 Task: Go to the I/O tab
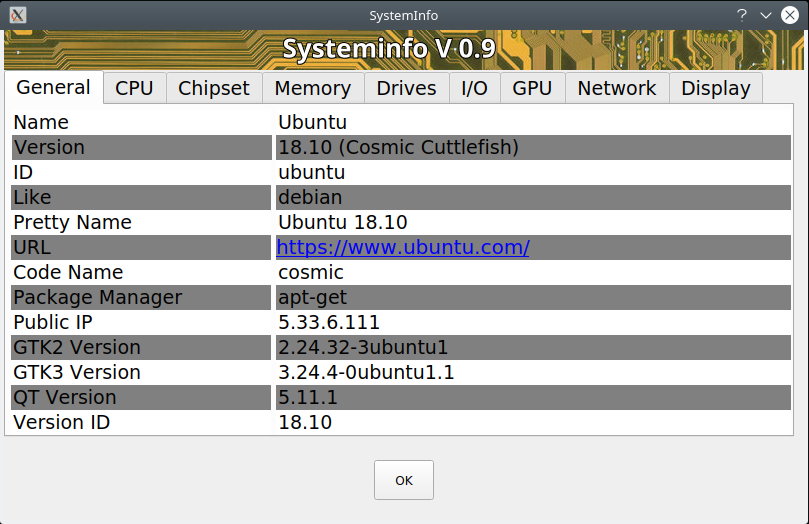[474, 88]
